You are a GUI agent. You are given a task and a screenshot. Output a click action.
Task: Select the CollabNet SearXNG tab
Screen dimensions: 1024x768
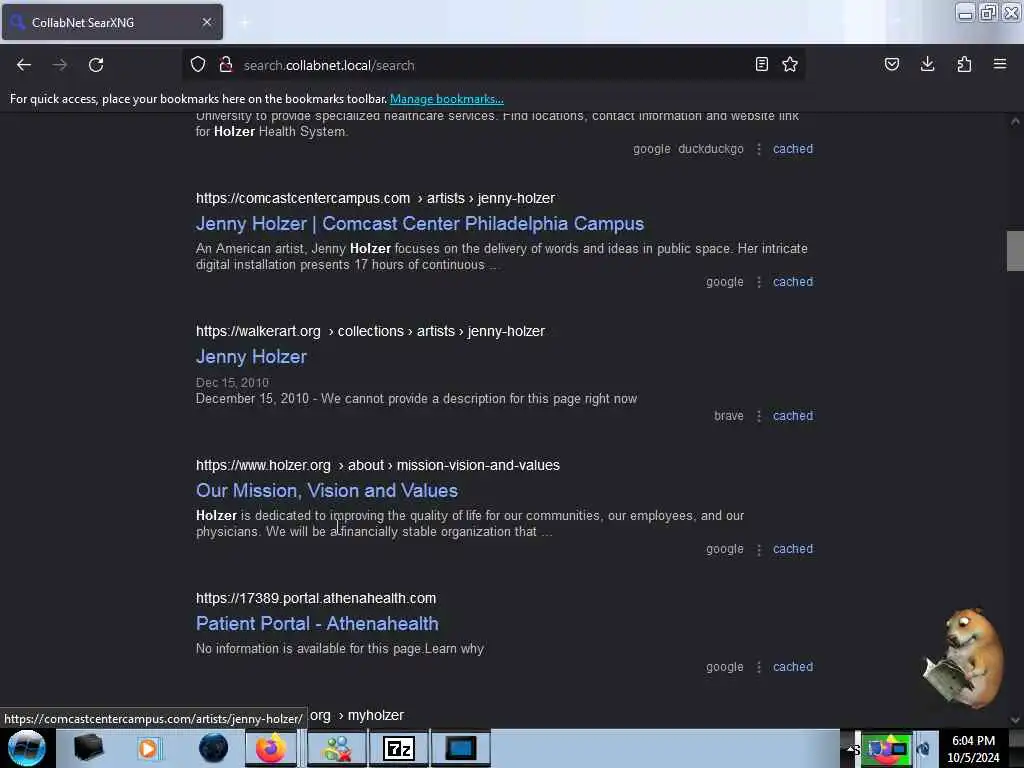click(x=112, y=22)
